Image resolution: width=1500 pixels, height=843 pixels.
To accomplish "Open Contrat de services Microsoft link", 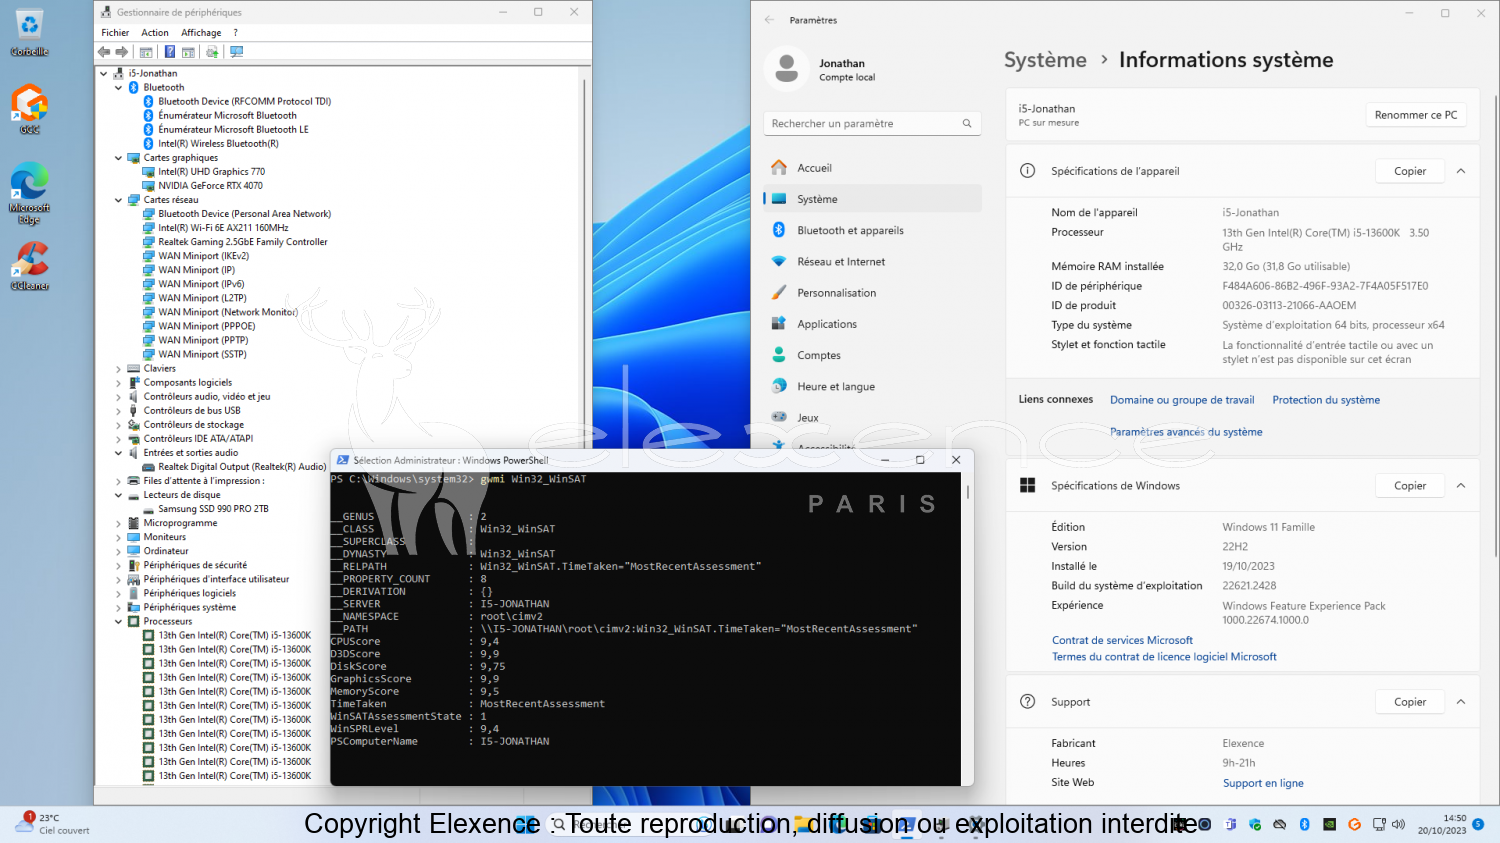I will pyautogui.click(x=1122, y=640).
